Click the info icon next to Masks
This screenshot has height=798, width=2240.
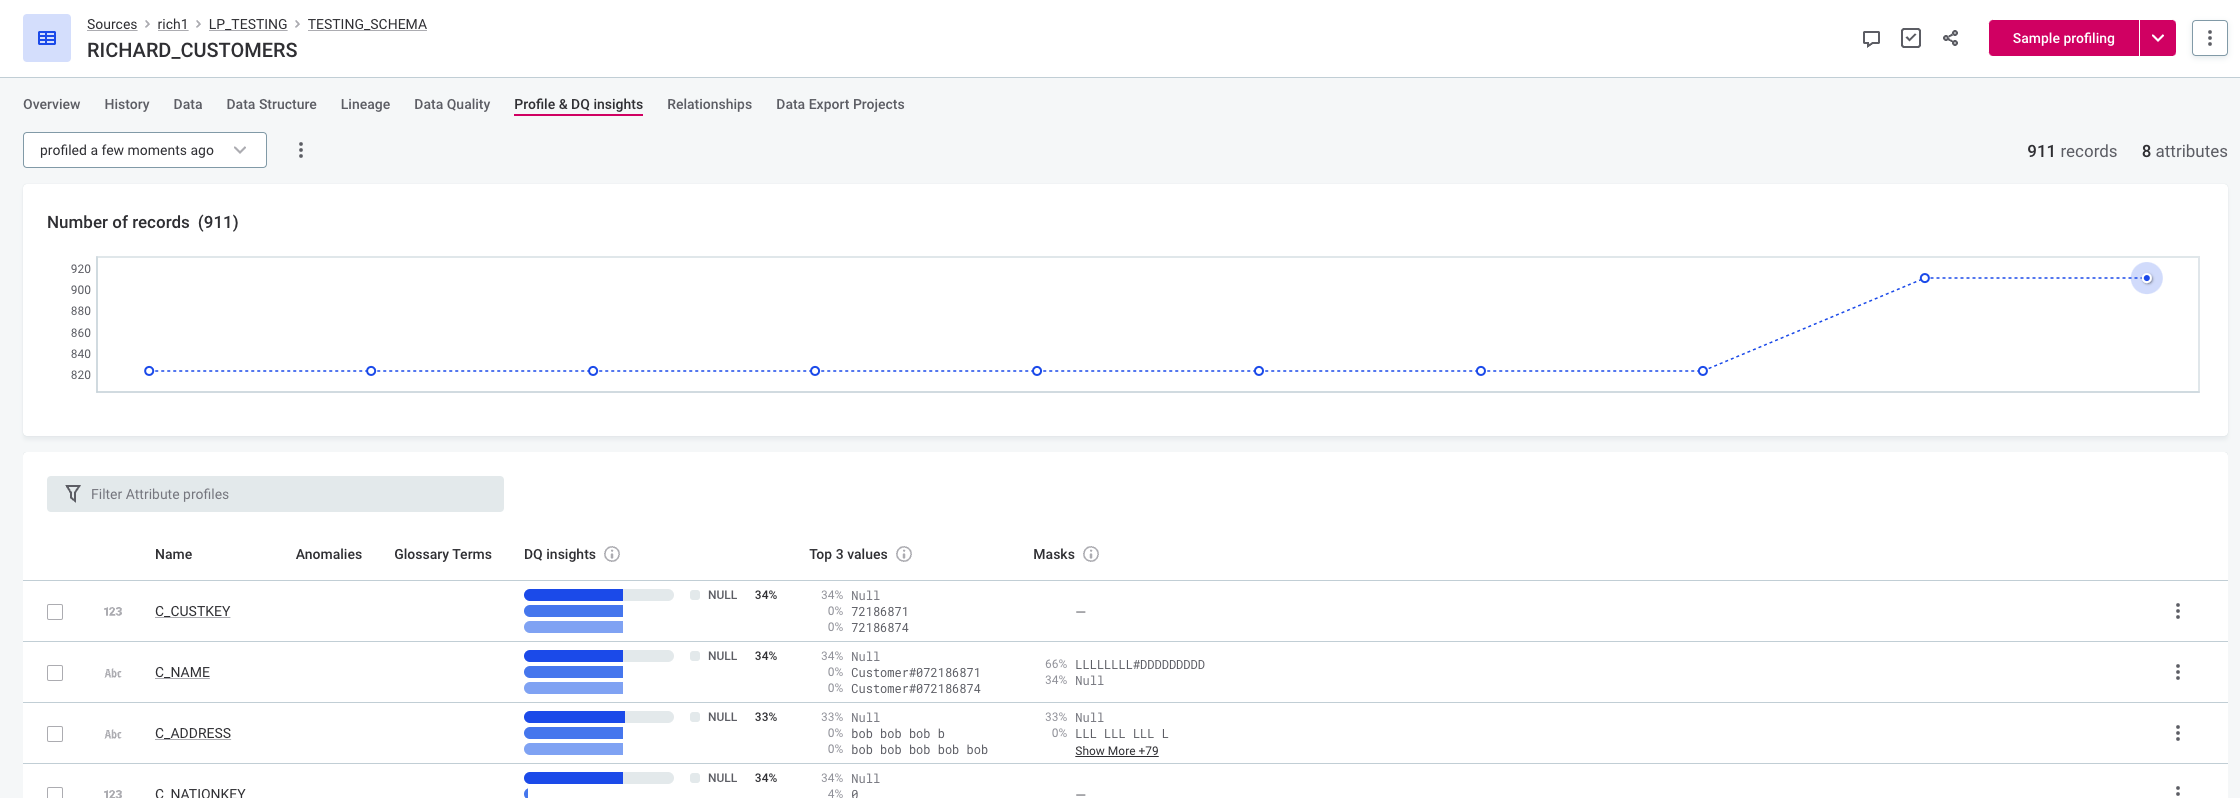[1091, 554]
